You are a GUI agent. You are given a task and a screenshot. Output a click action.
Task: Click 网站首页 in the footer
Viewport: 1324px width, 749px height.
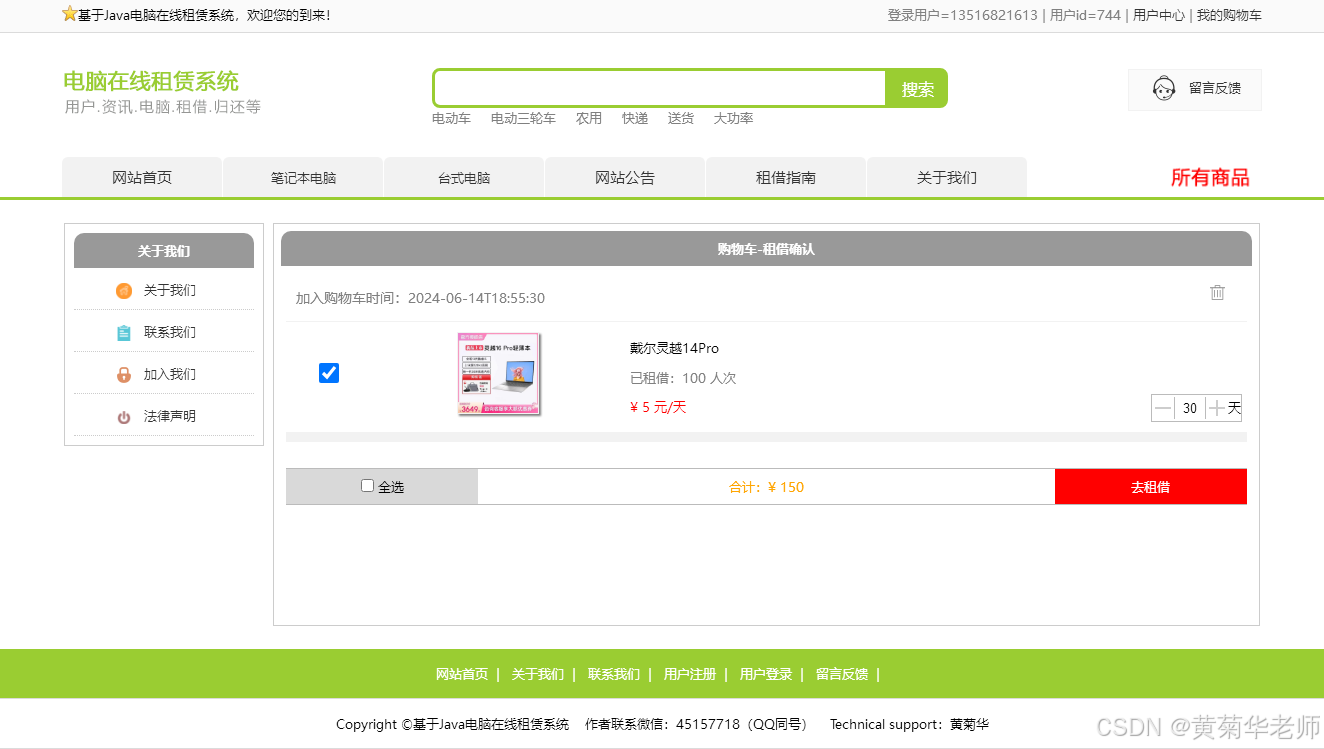(462, 674)
